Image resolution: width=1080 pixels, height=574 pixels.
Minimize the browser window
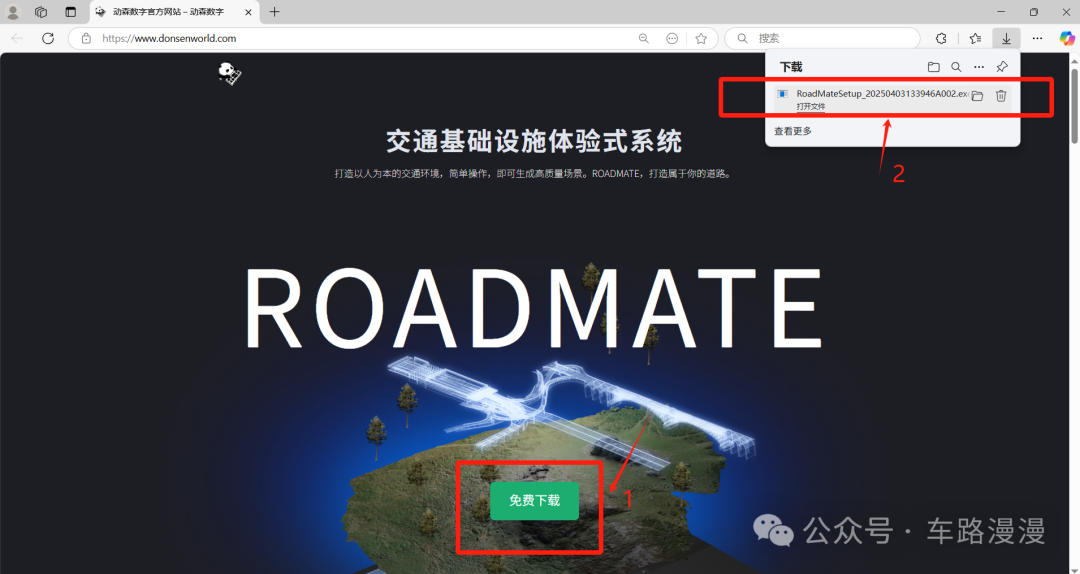[1001, 12]
